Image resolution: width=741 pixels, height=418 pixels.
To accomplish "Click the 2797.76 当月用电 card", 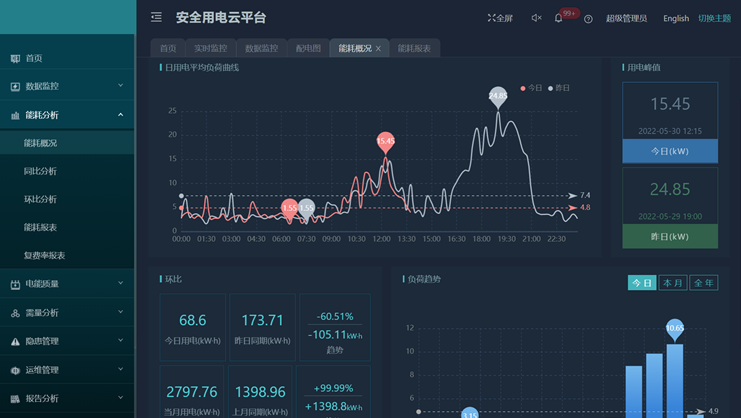I will pos(191,392).
